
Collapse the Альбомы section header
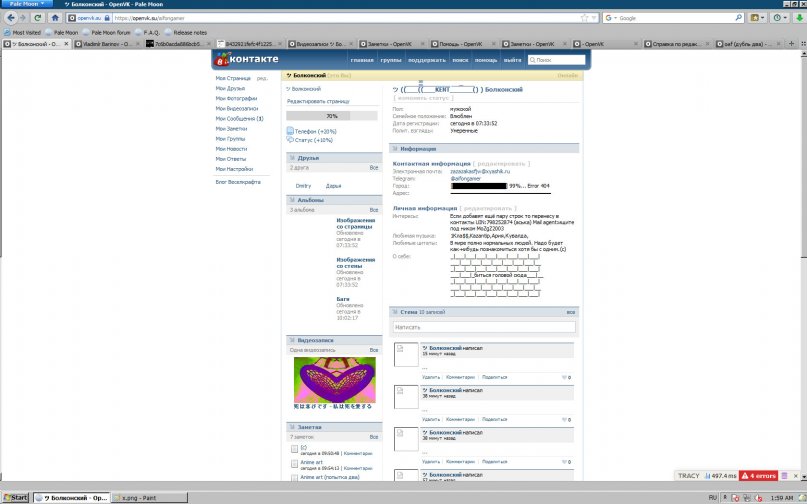click(x=334, y=200)
